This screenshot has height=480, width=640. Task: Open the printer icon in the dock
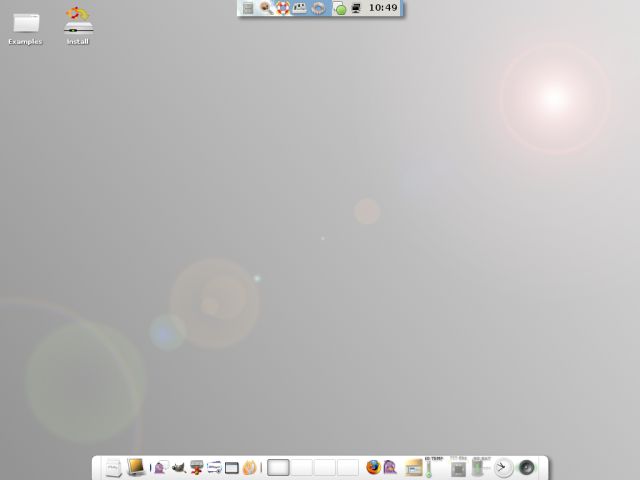click(x=196, y=467)
